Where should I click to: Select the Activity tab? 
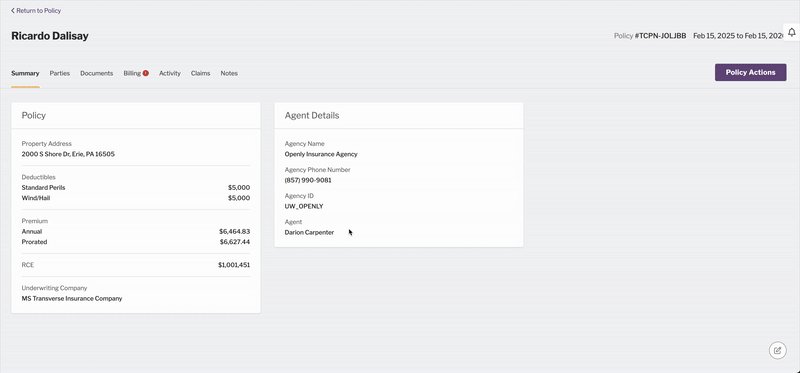tap(170, 73)
